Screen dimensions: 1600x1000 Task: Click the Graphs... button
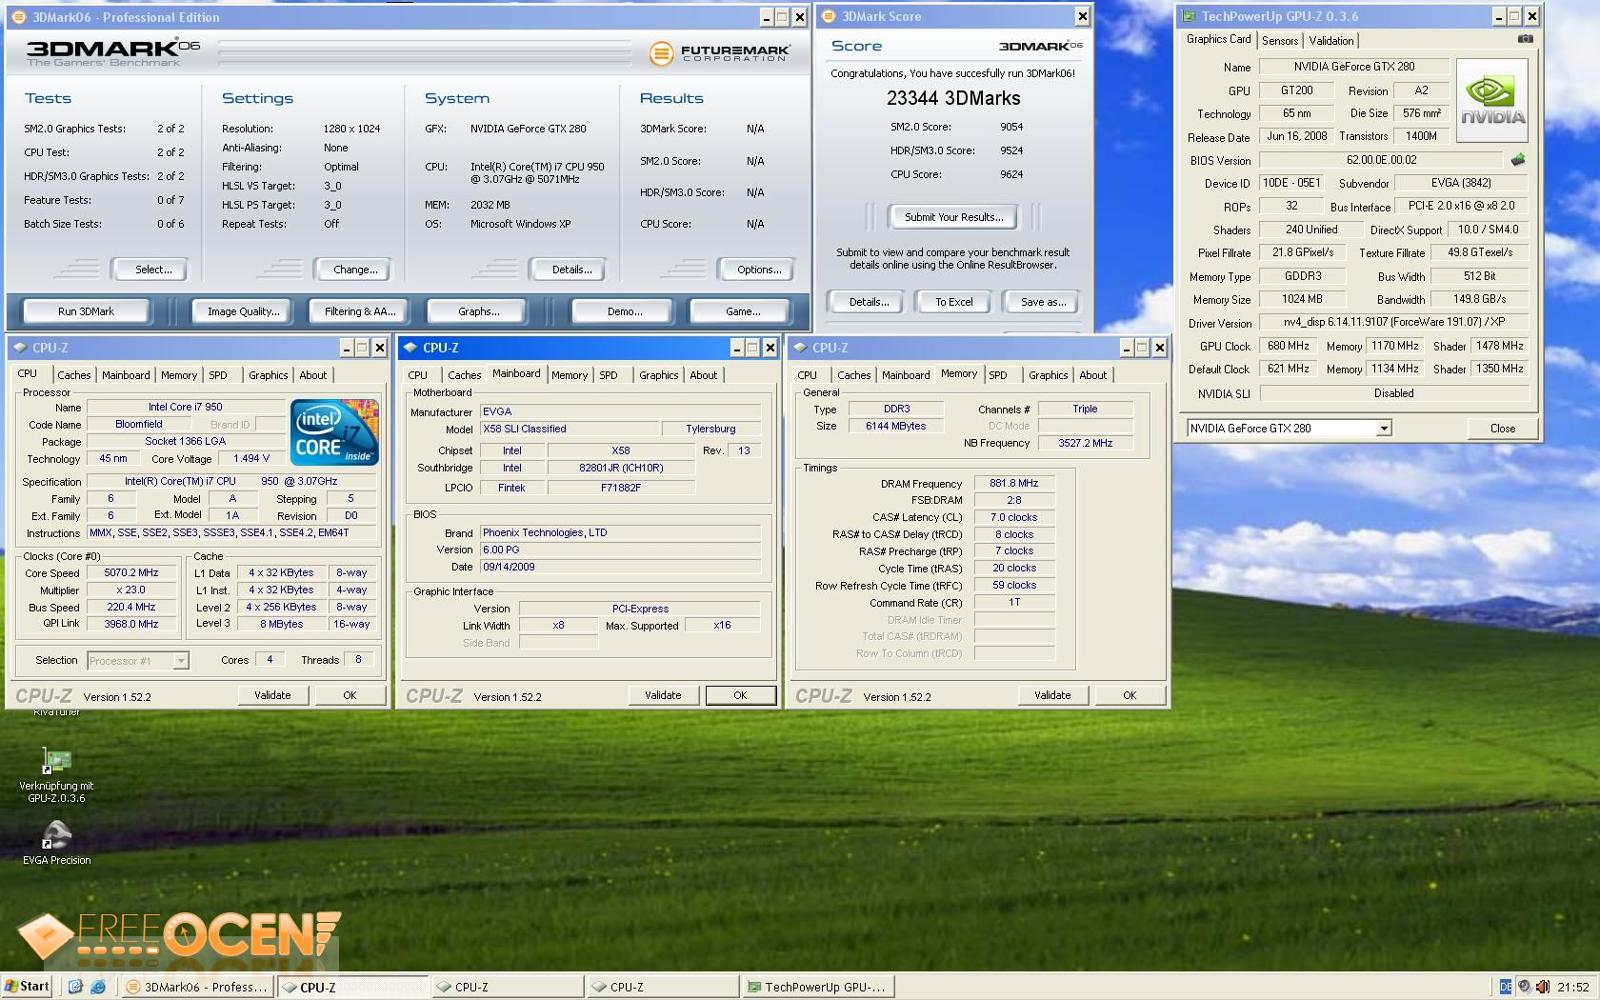pyautogui.click(x=478, y=311)
